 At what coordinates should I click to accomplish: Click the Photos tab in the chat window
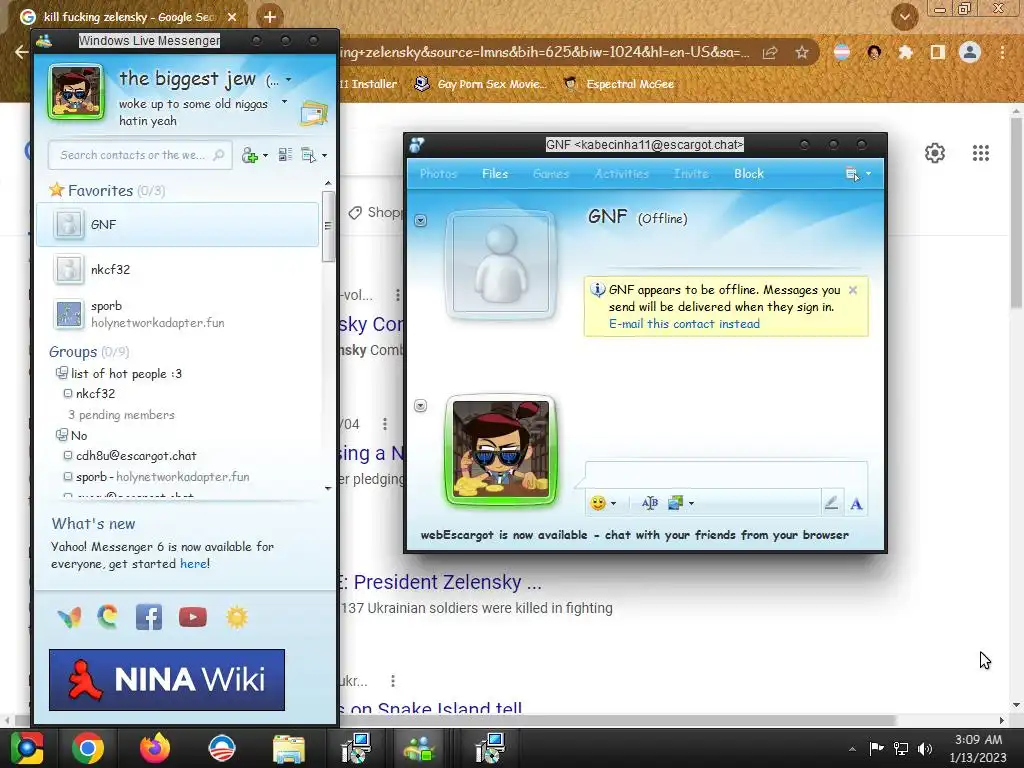point(438,174)
